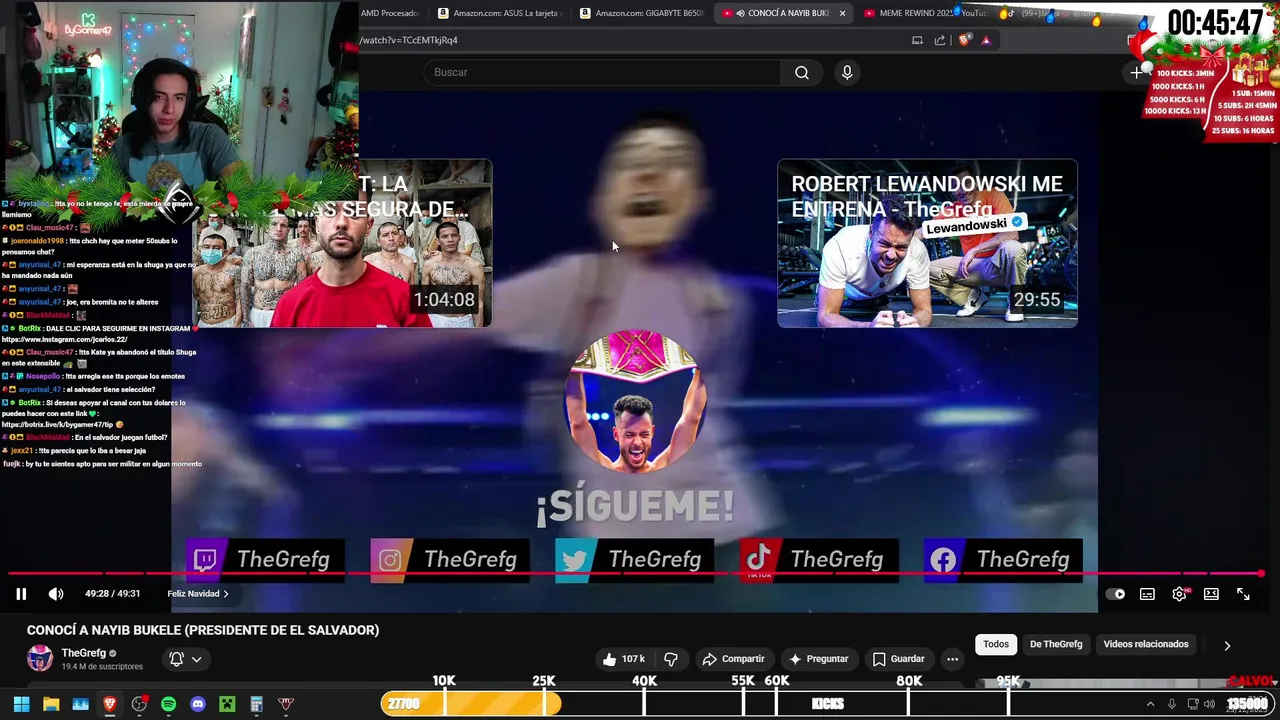Click the browser address bar URL
1280x720 pixels.
[410, 40]
